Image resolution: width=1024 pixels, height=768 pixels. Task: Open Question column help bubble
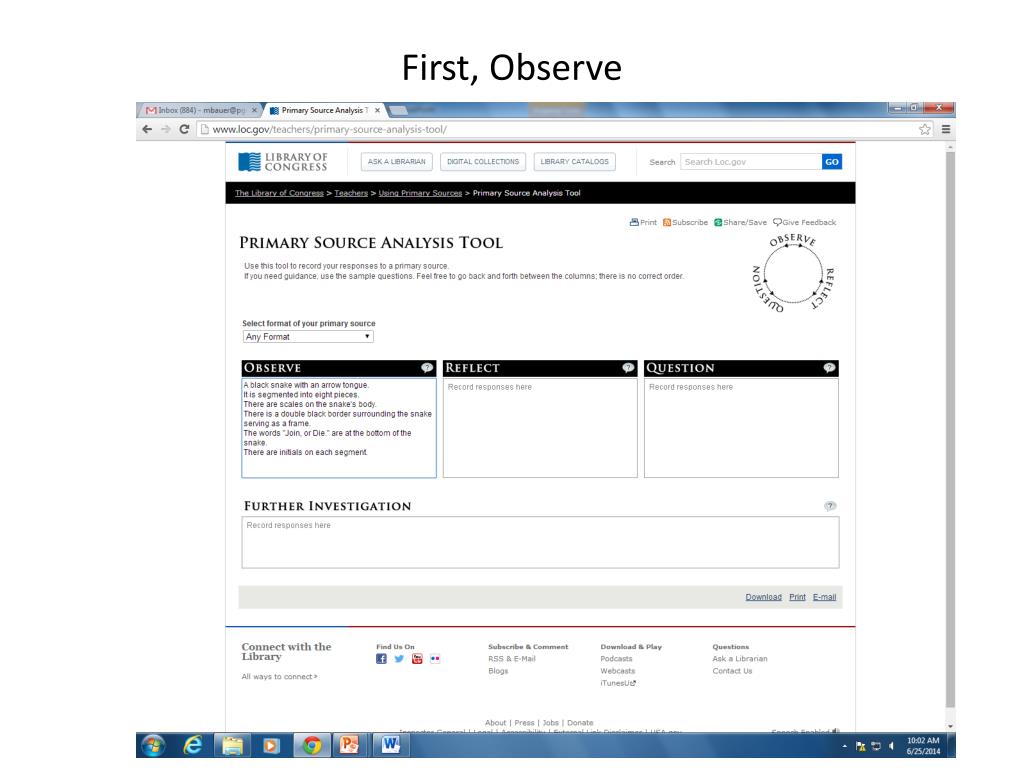pyautogui.click(x=829, y=368)
